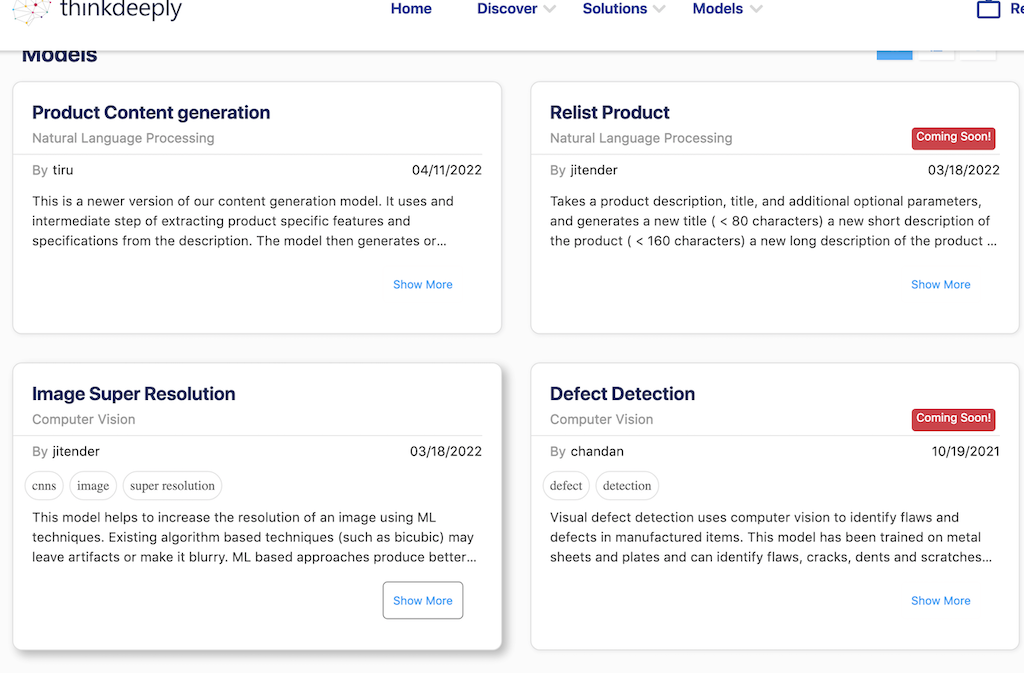Viewport: 1024px width, 673px height.
Task: Expand the Solutions dropdown chevron
Action: [659, 9]
